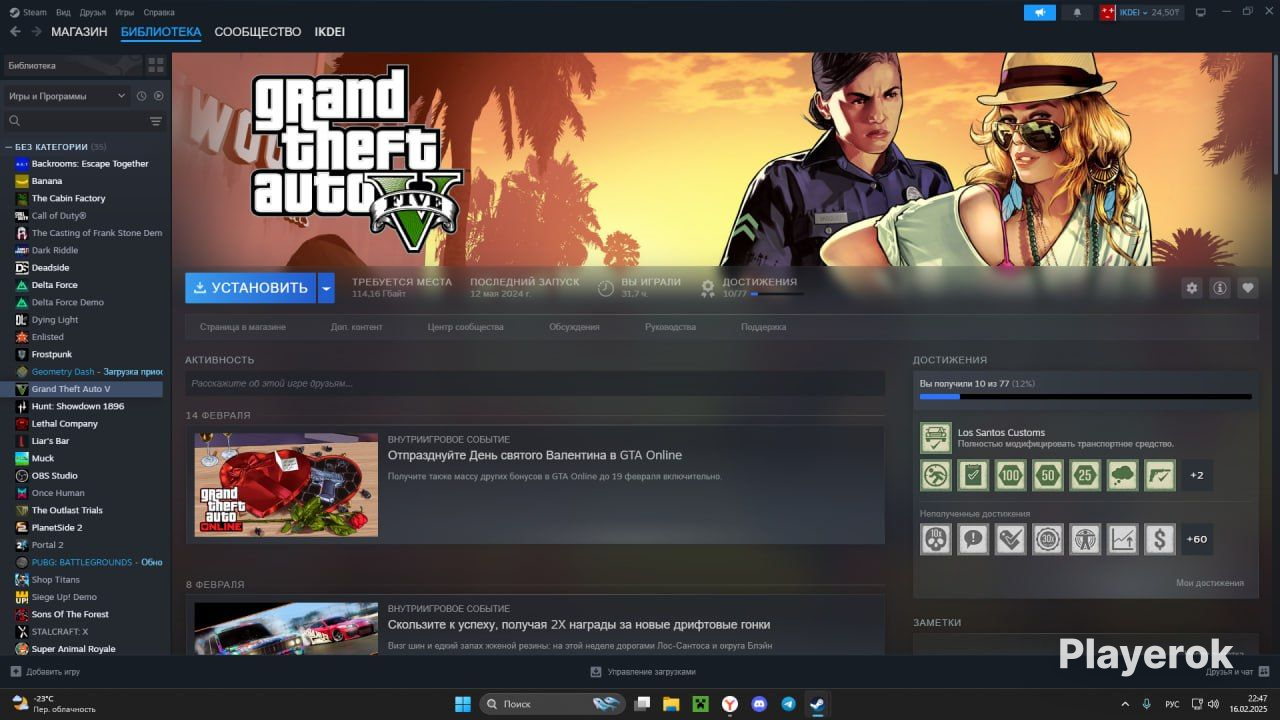Image resolution: width=1280 pixels, height=720 pixels.
Task: Open Telegram from the taskbar
Action: 788,704
